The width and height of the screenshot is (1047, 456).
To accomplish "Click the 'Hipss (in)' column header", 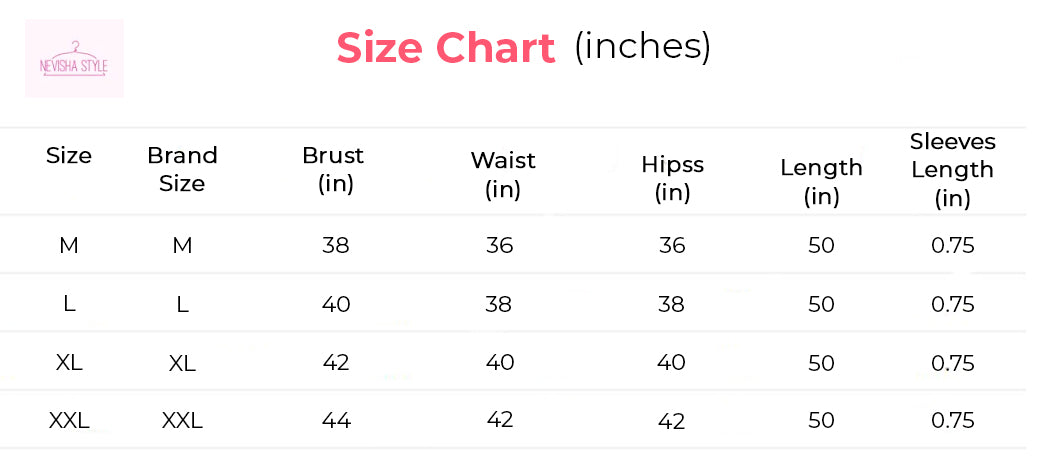I will (672, 178).
